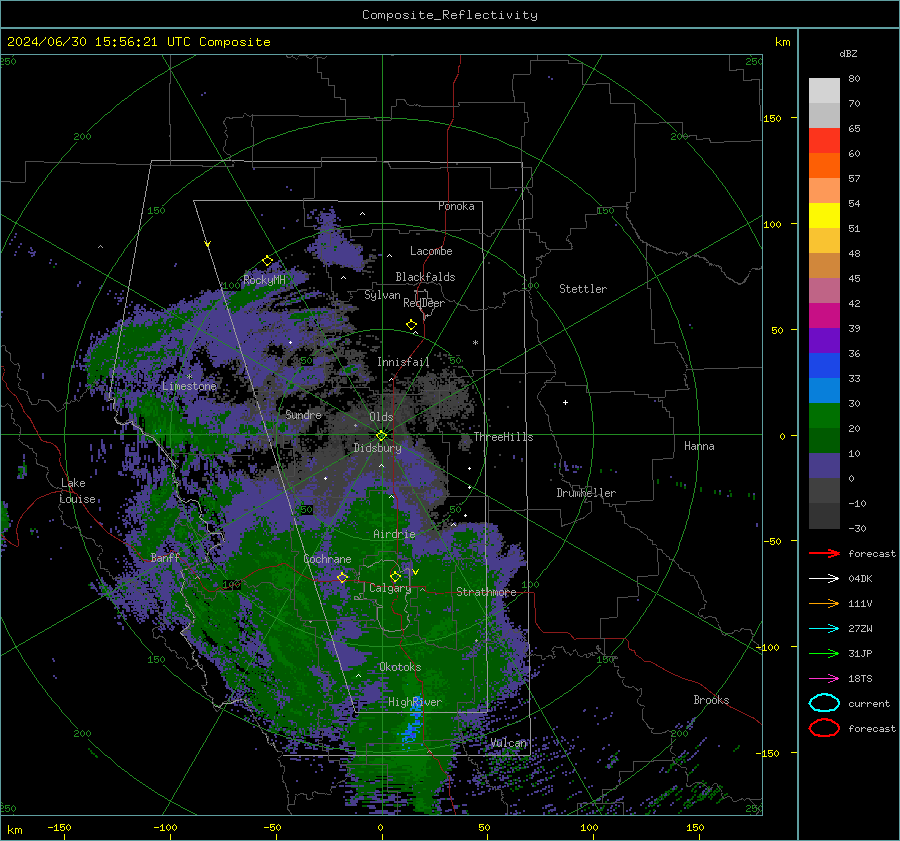Image resolution: width=900 pixels, height=841 pixels.
Task: Click the orange 57-60 dBZ legend swatch
Action: coord(824,166)
